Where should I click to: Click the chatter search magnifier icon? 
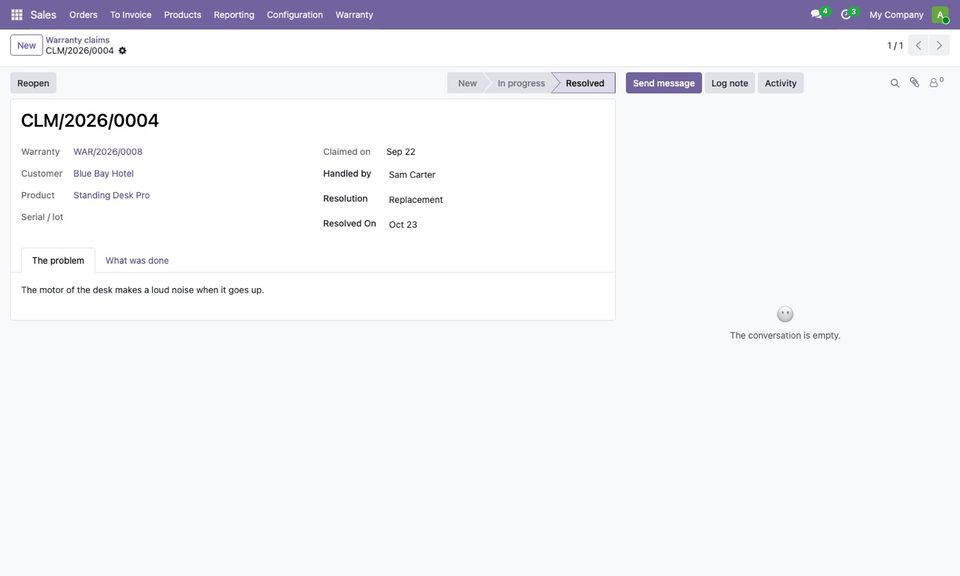coord(894,83)
